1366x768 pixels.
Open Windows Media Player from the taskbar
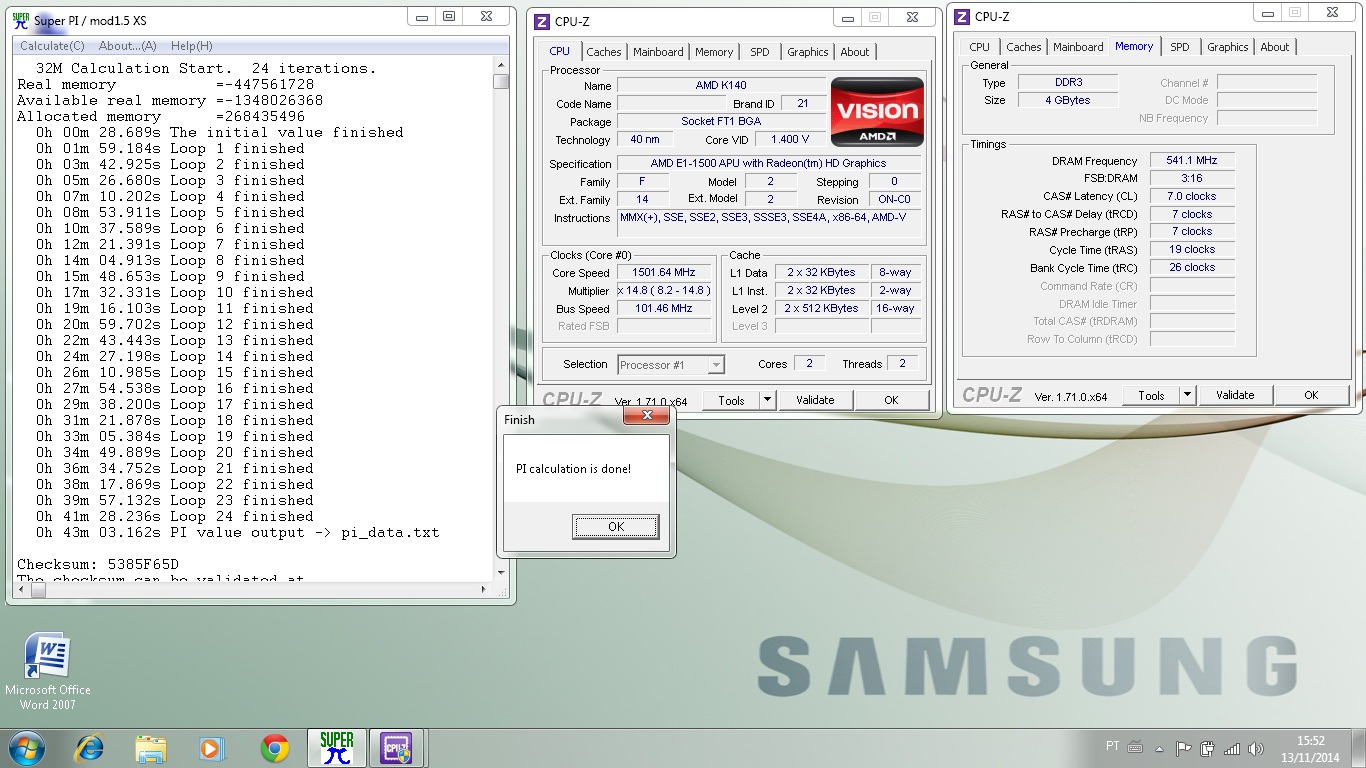click(x=212, y=748)
